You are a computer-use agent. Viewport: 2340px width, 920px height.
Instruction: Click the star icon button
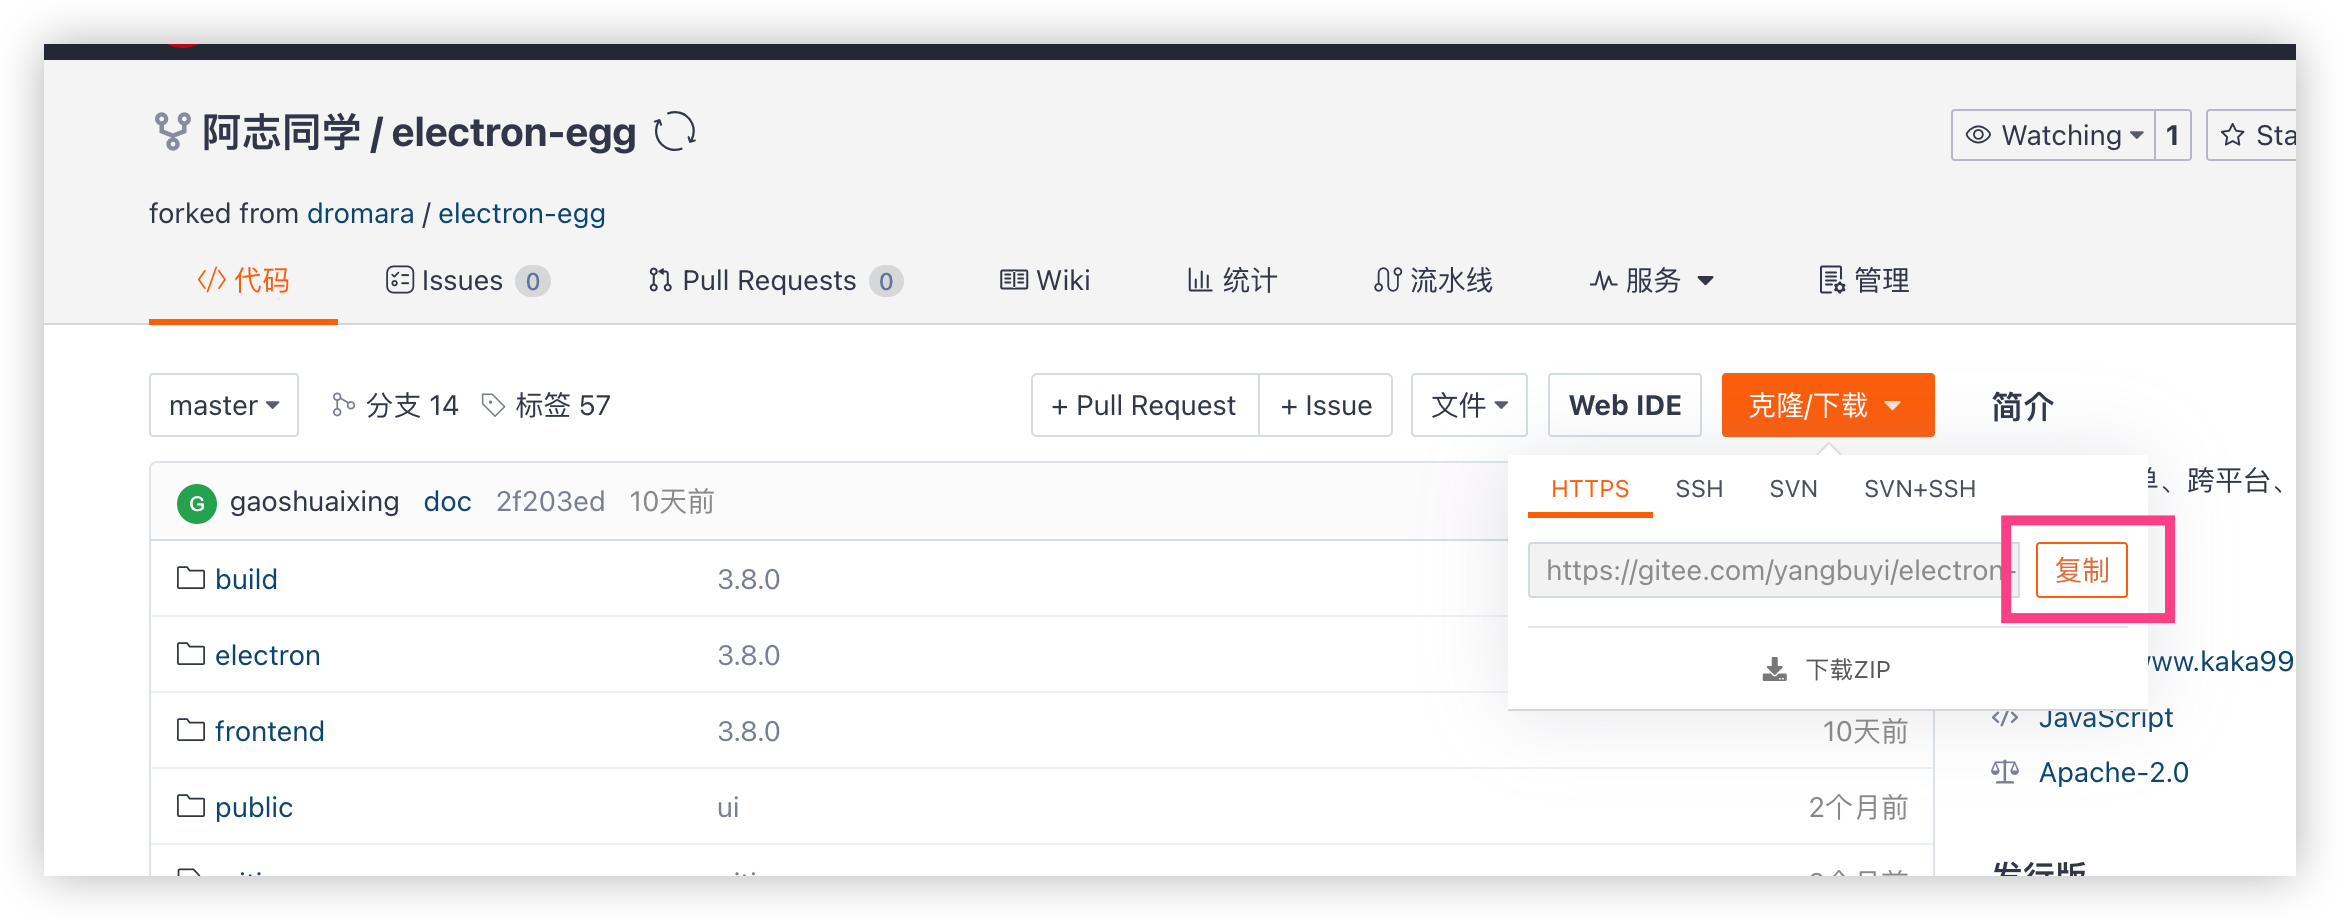tap(2232, 135)
